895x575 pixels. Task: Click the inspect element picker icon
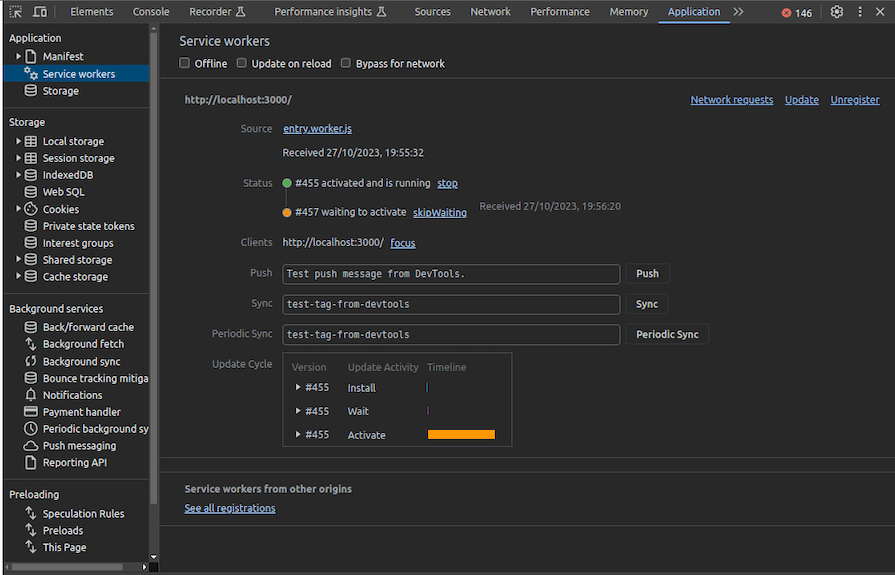click(15, 12)
